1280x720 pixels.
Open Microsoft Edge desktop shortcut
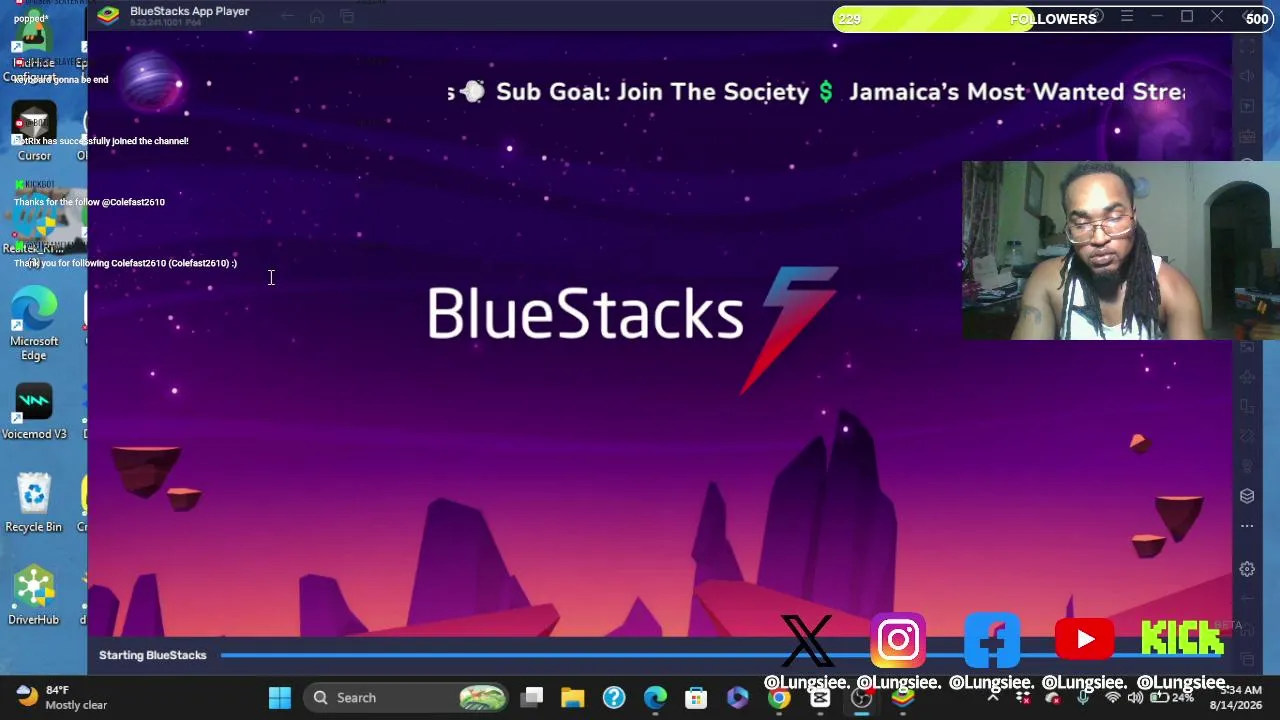point(34,324)
